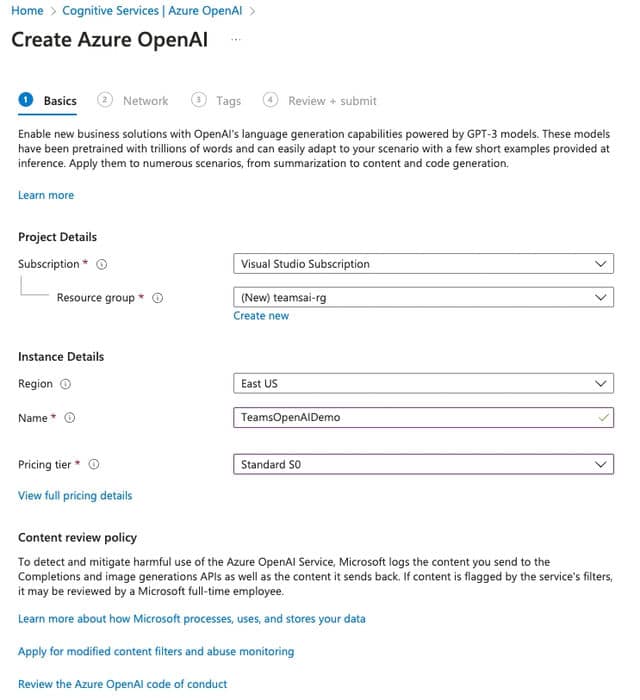Expand the Region dropdown showing East US
The height and width of the screenshot is (700, 640).
422,383
